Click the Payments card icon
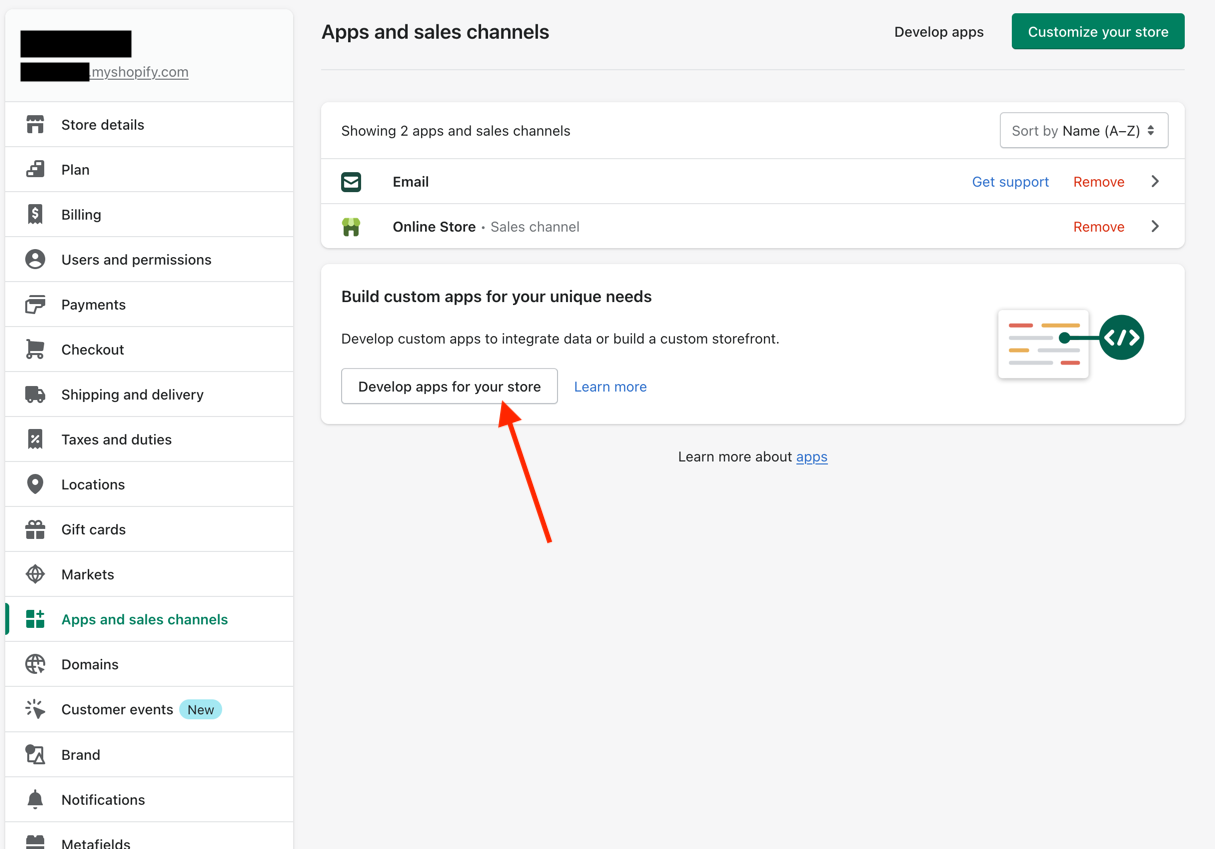The height and width of the screenshot is (849, 1215). pos(35,305)
